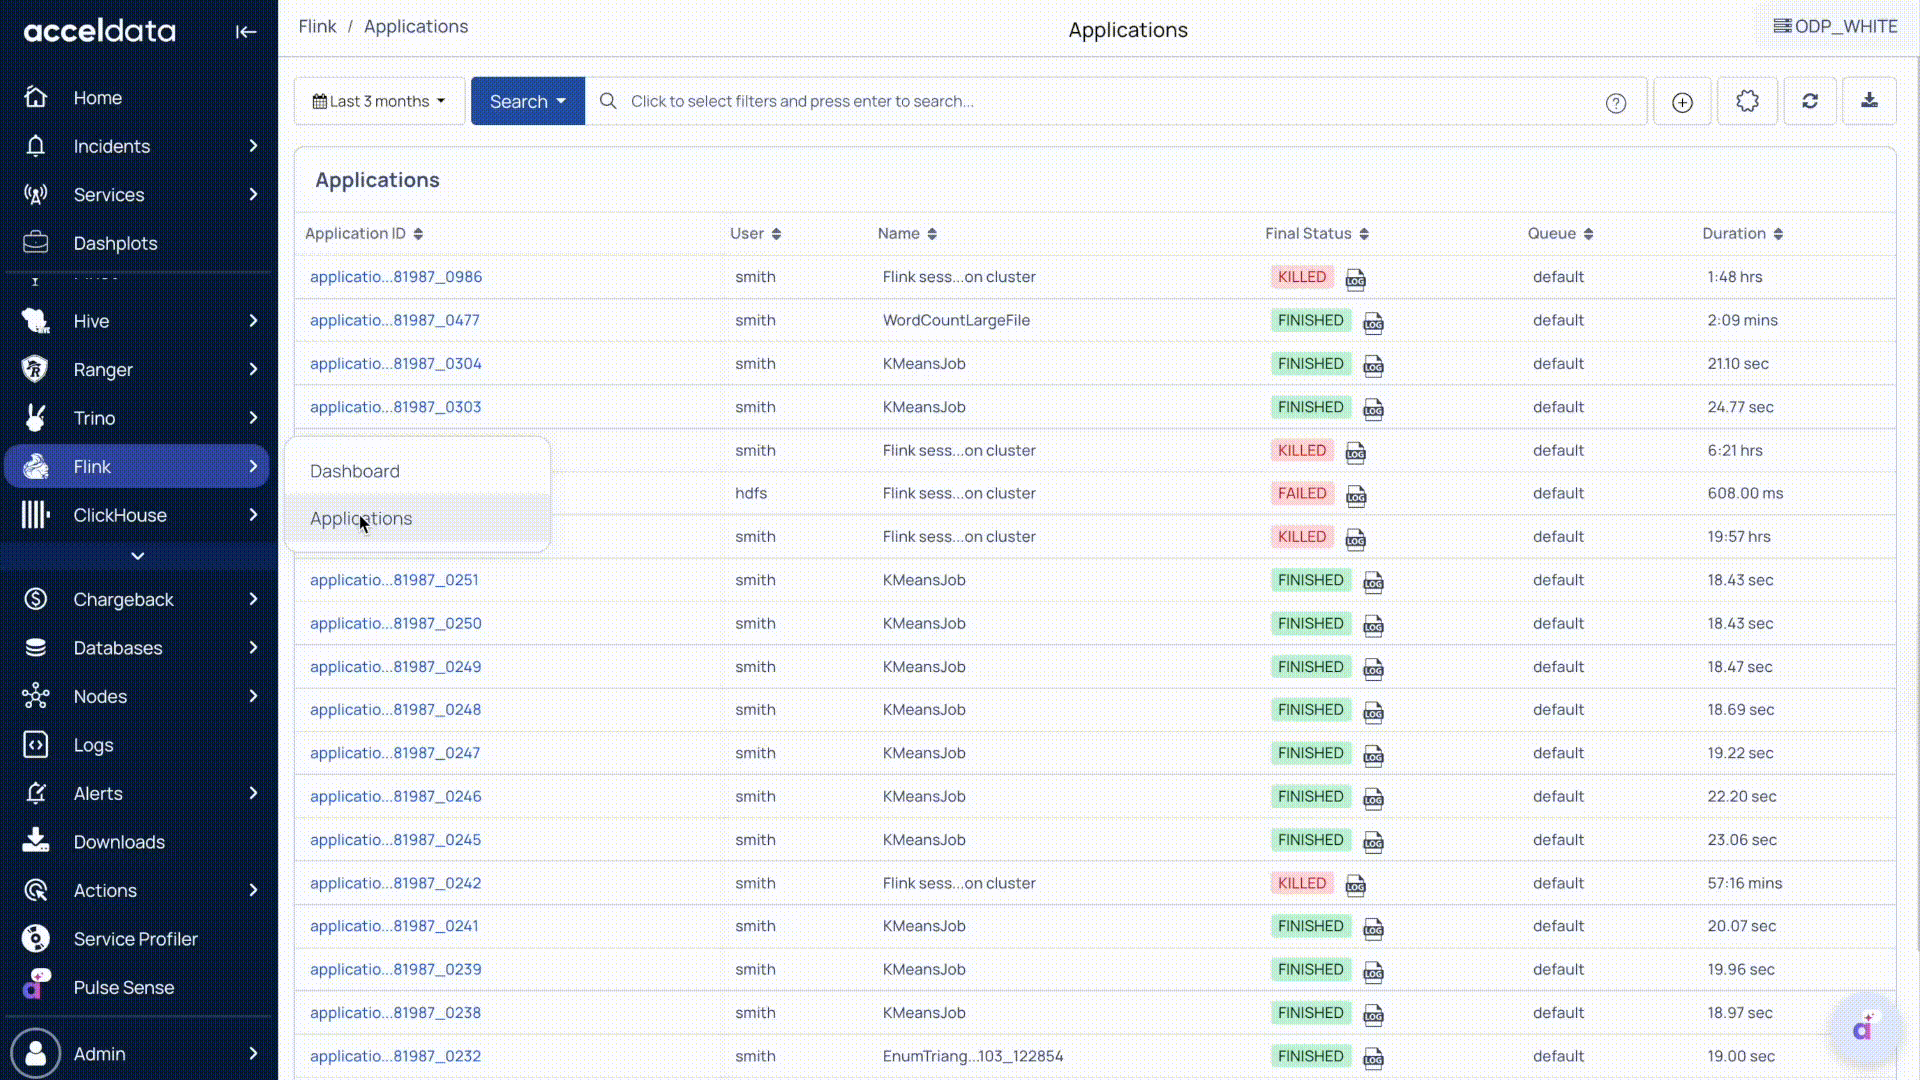Click the settings badge icon in toolbar

click(1746, 101)
